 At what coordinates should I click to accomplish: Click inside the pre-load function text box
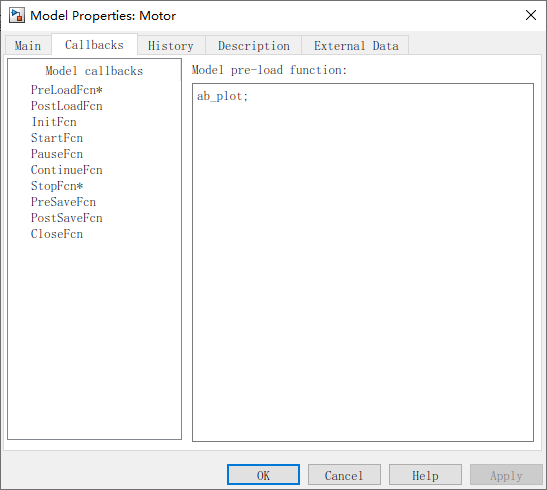pyautogui.click(x=363, y=262)
